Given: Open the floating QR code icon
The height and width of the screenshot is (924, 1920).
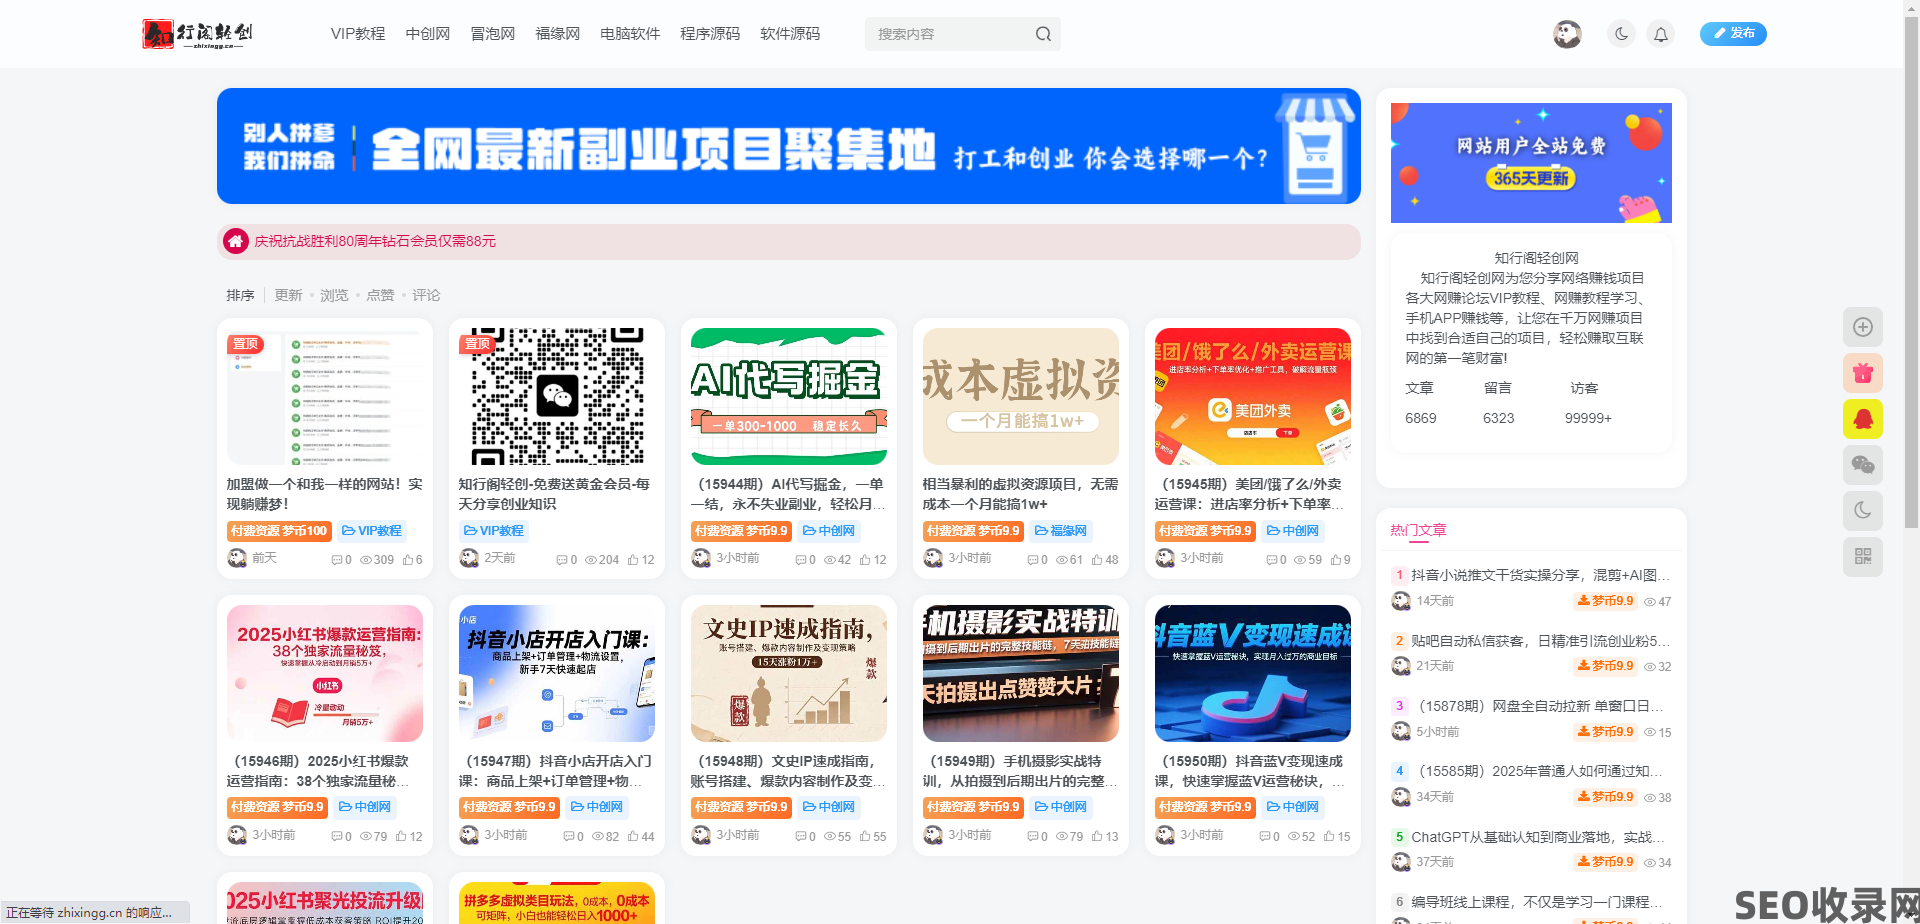Looking at the screenshot, I should point(1863,557).
